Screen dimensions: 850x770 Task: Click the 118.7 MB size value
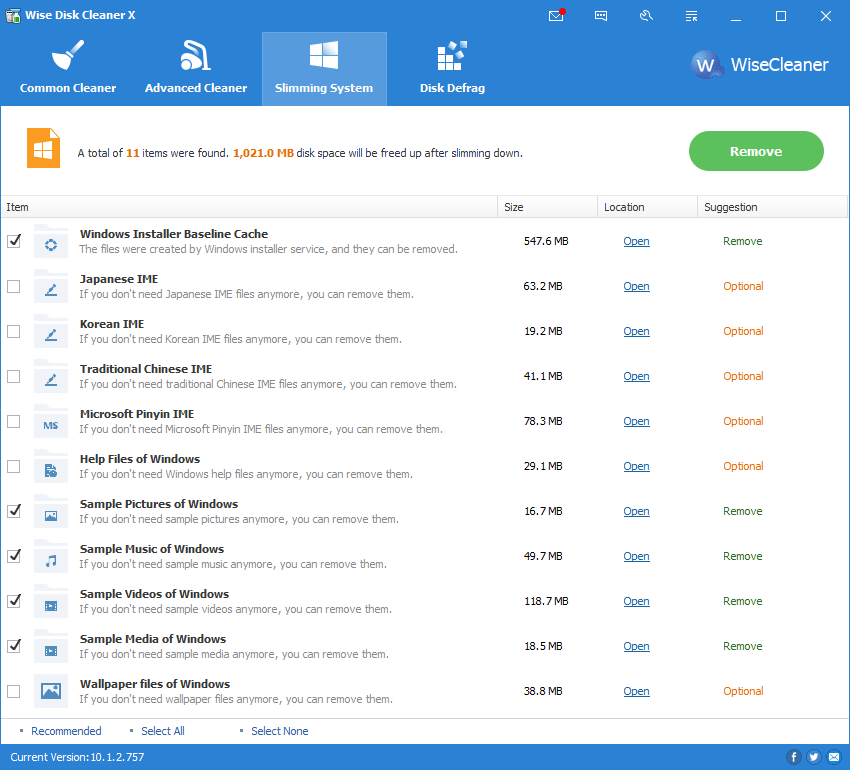click(x=546, y=601)
